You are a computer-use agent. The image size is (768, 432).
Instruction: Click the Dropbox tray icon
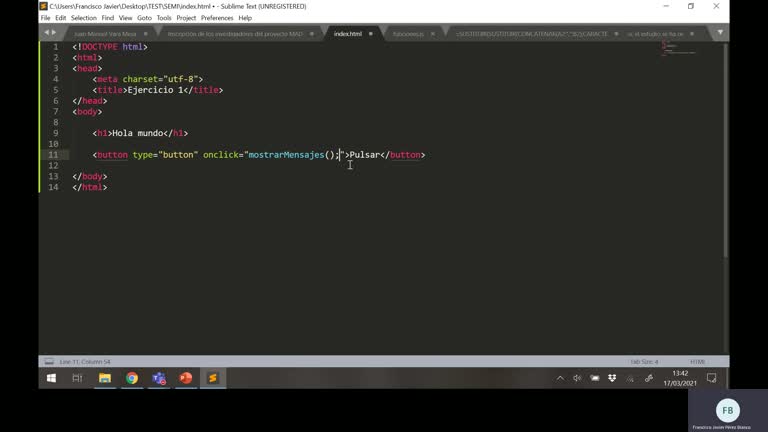(x=612, y=378)
